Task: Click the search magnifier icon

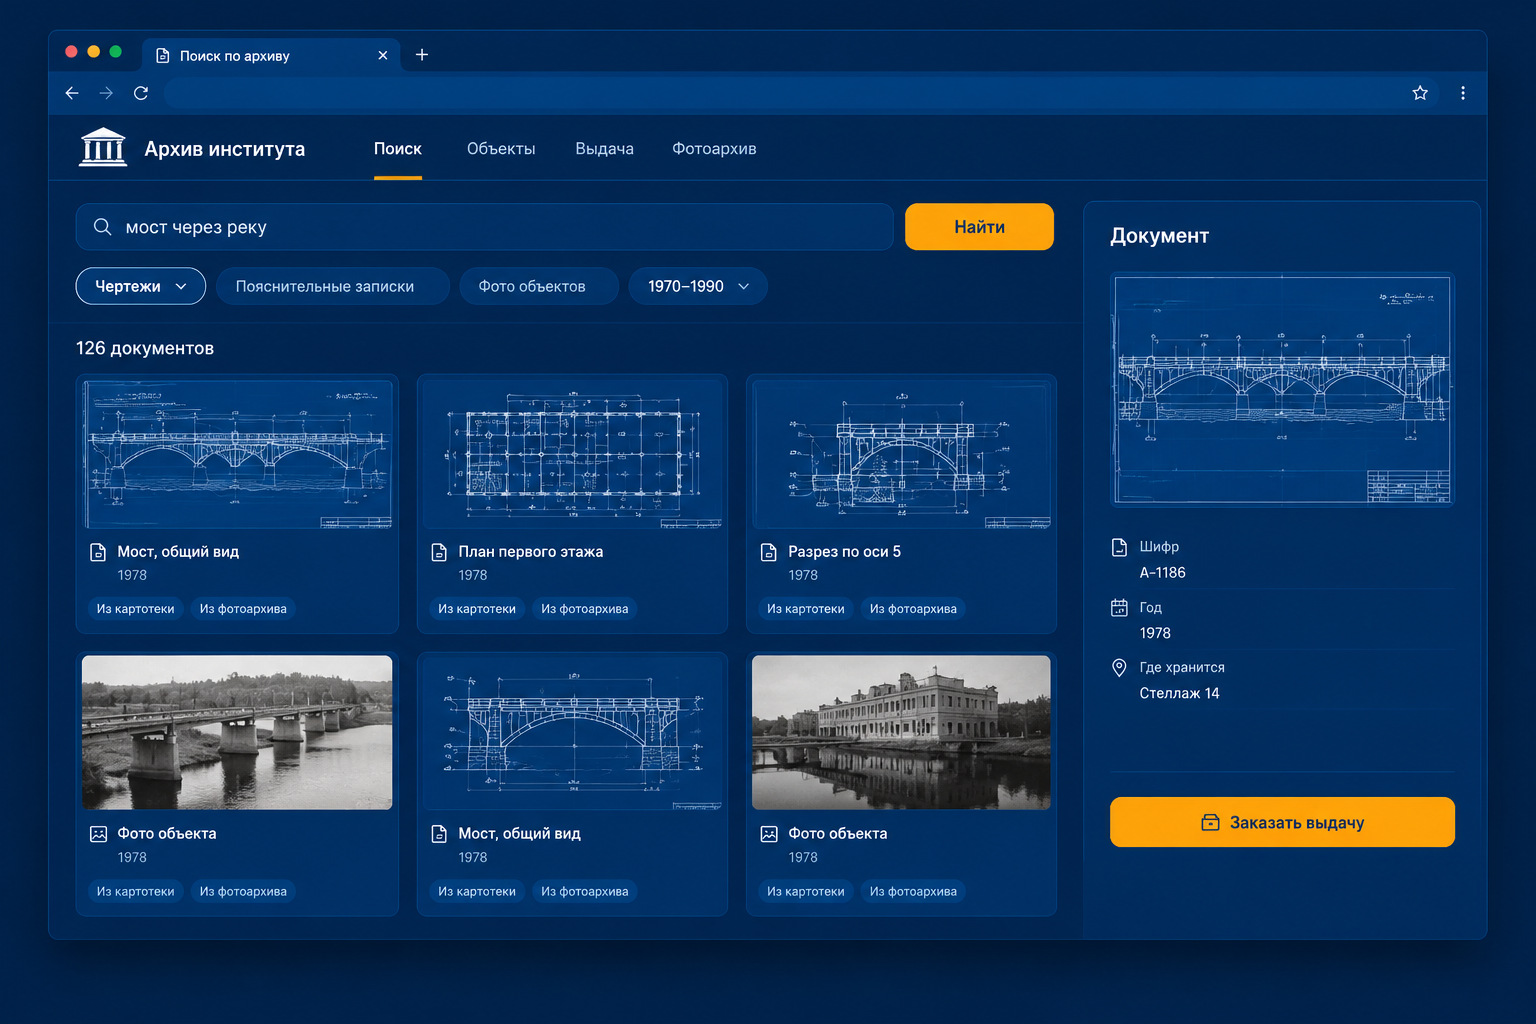Action: 102,227
